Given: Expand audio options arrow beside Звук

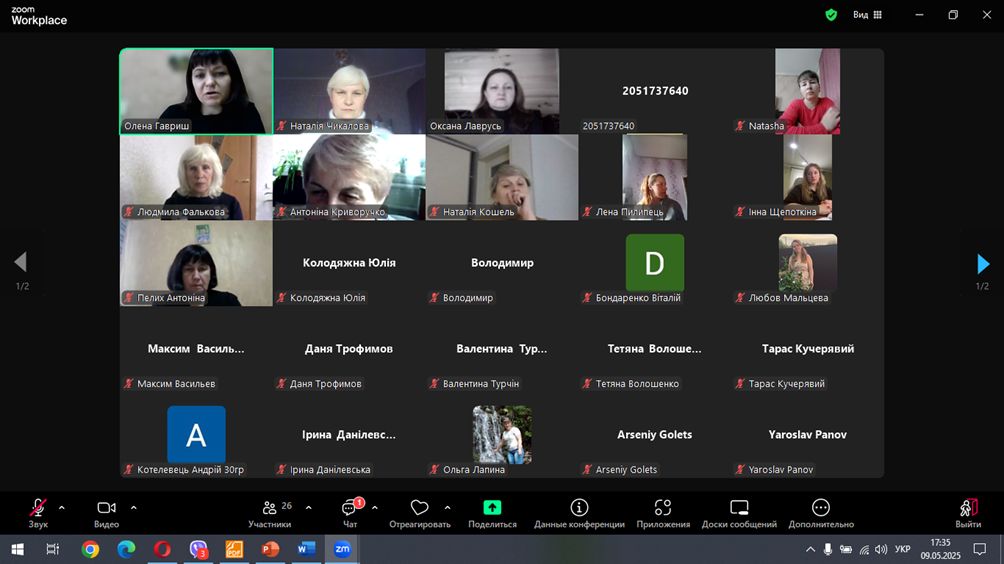Looking at the screenshot, I should click(62, 507).
